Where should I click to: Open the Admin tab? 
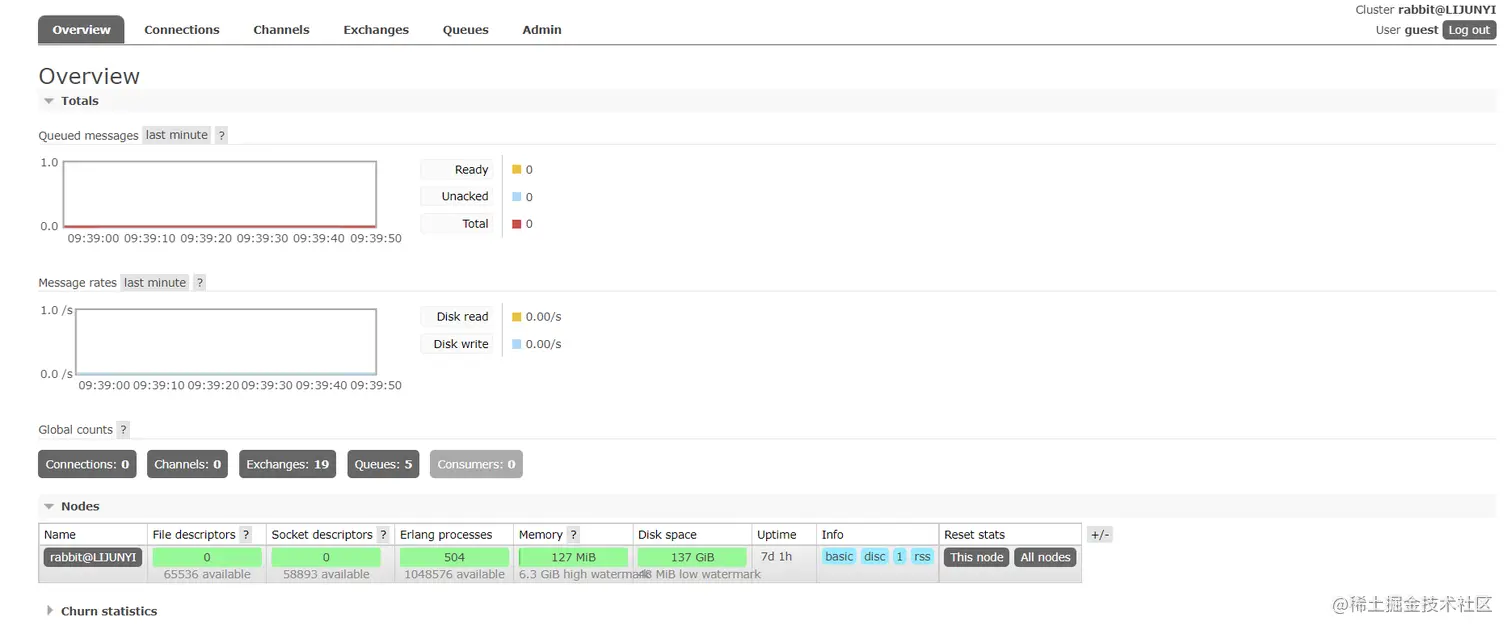point(542,30)
